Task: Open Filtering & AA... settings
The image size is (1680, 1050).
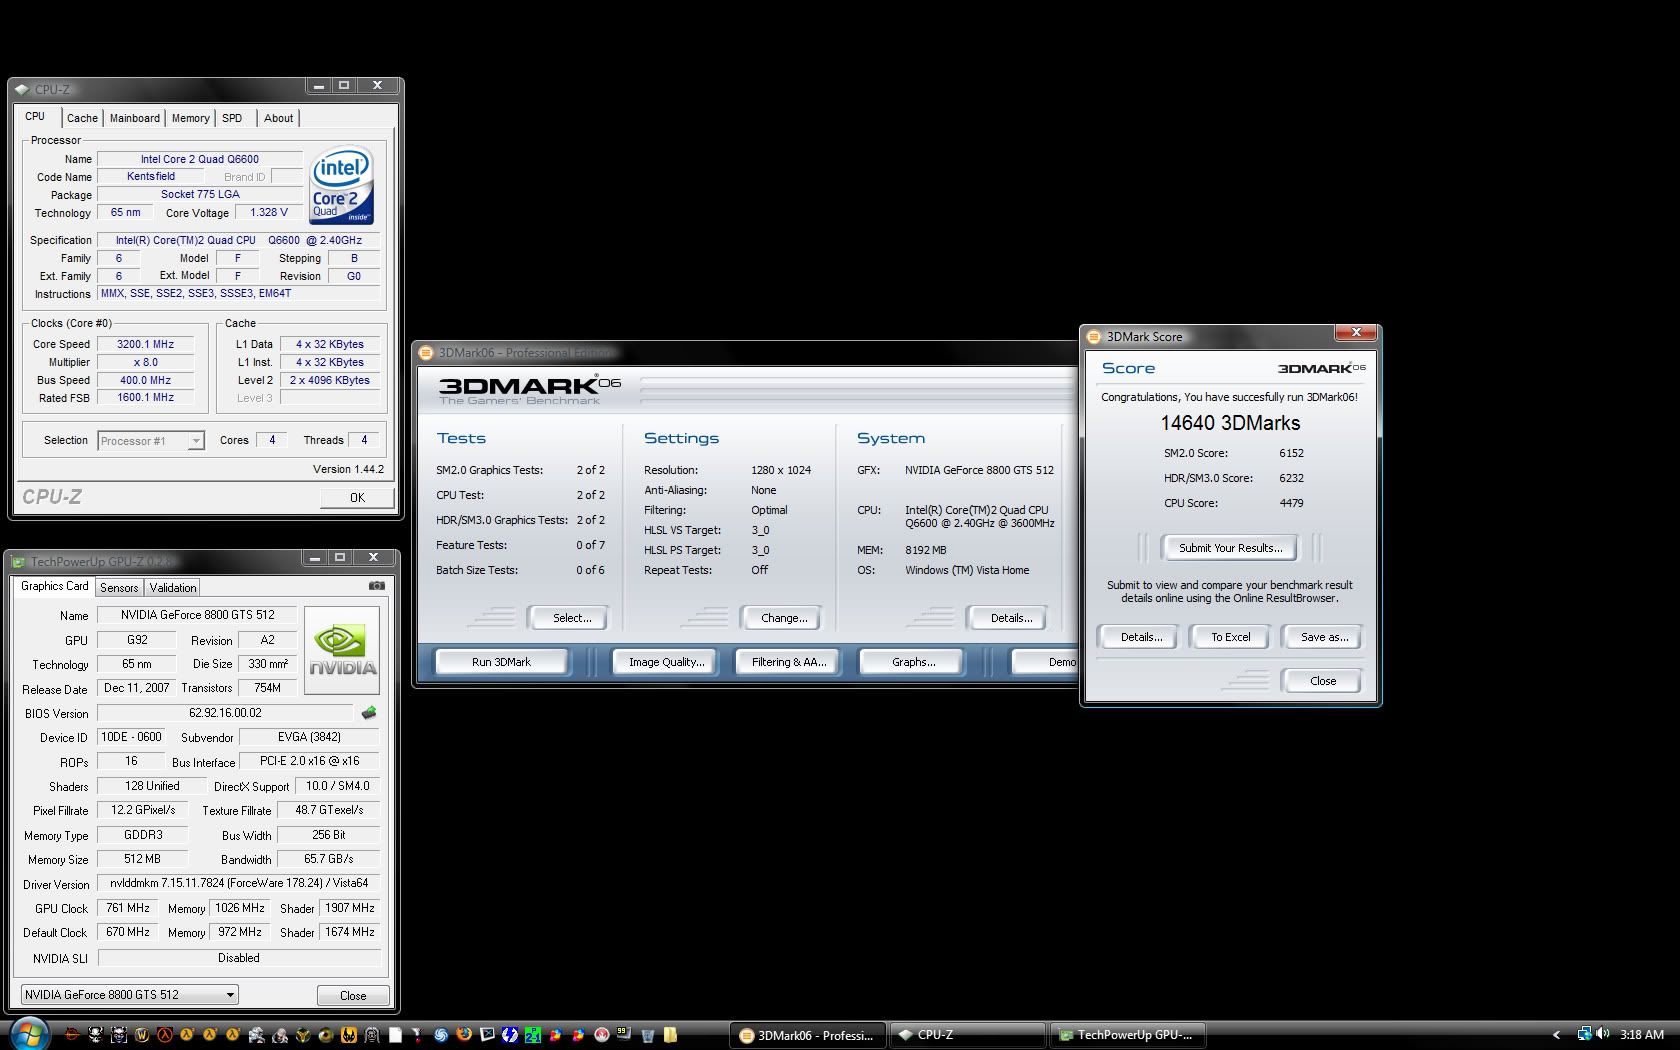Action: pyautogui.click(x=789, y=662)
